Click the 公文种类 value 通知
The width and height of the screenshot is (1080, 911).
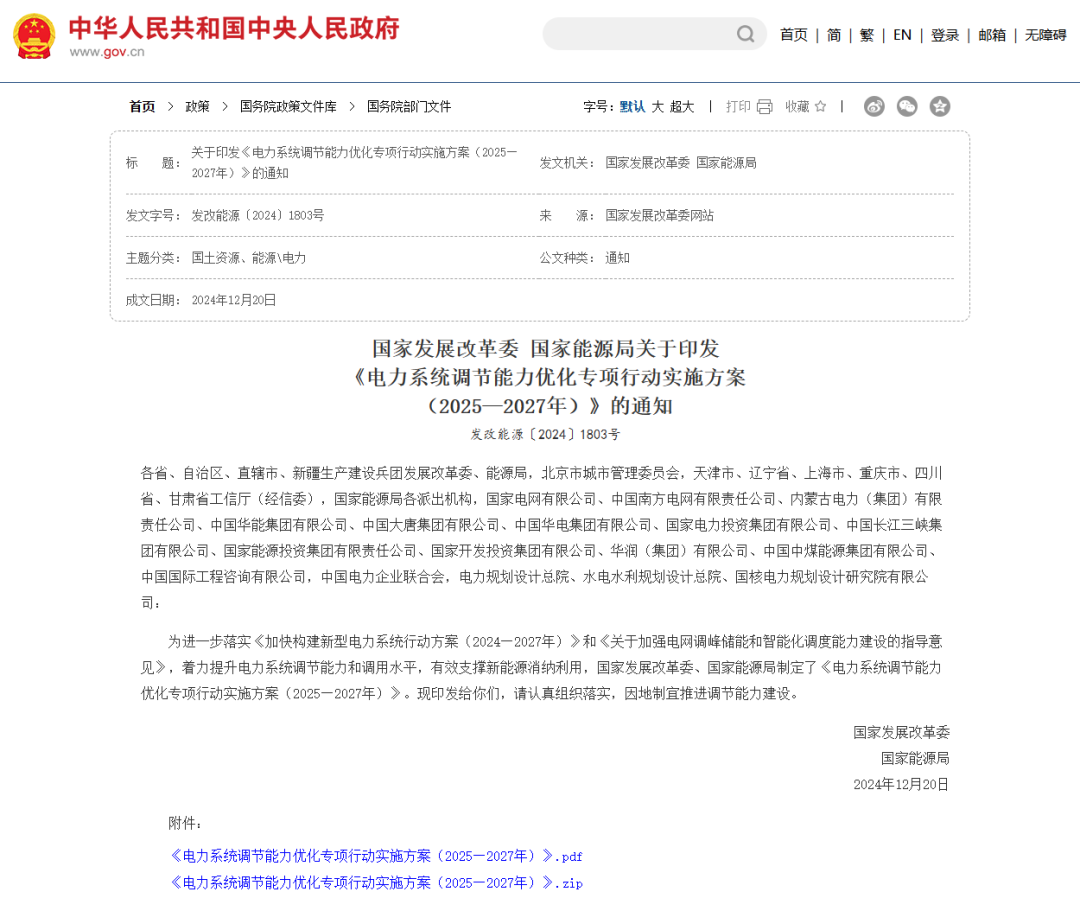pos(618,258)
